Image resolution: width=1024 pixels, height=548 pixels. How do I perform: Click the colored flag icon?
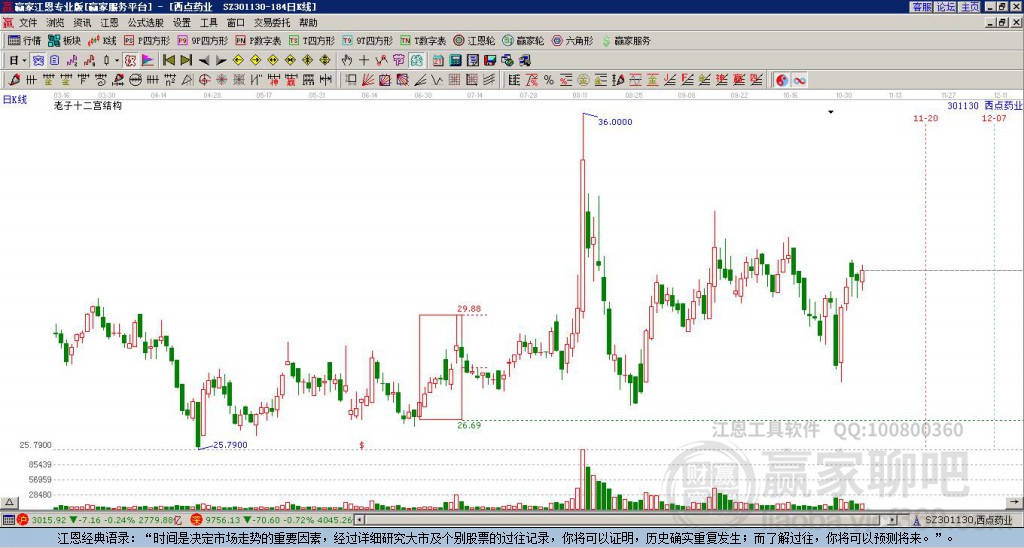click(148, 60)
